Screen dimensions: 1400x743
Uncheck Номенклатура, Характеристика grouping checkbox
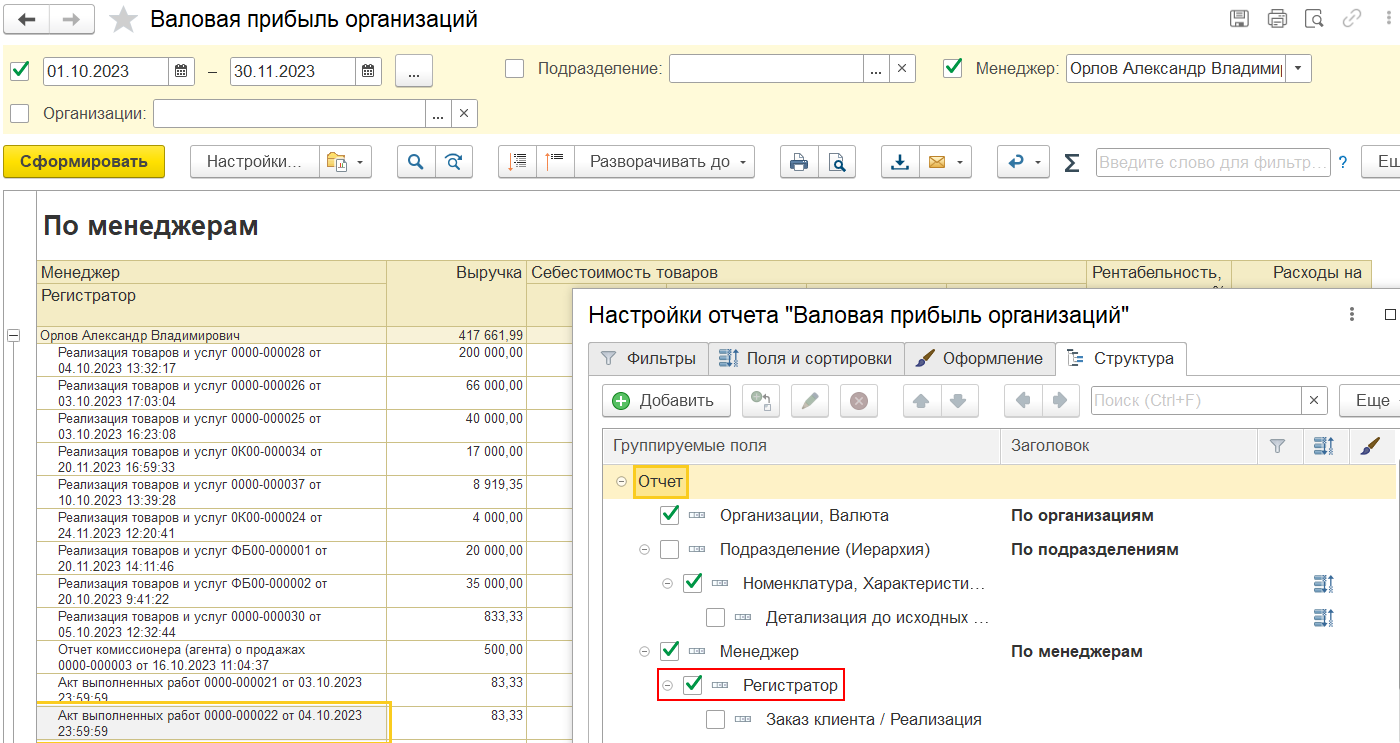coord(692,583)
